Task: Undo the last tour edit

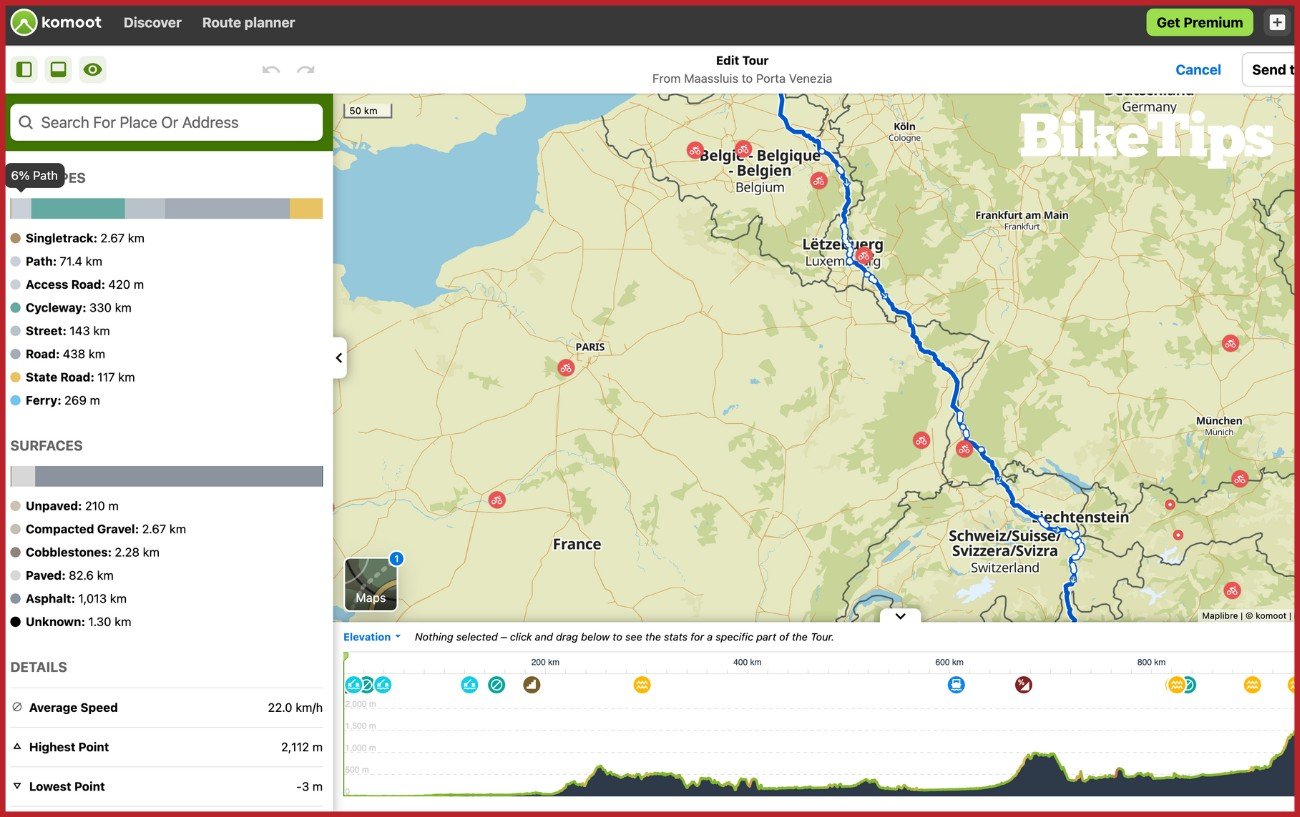Action: [x=271, y=70]
